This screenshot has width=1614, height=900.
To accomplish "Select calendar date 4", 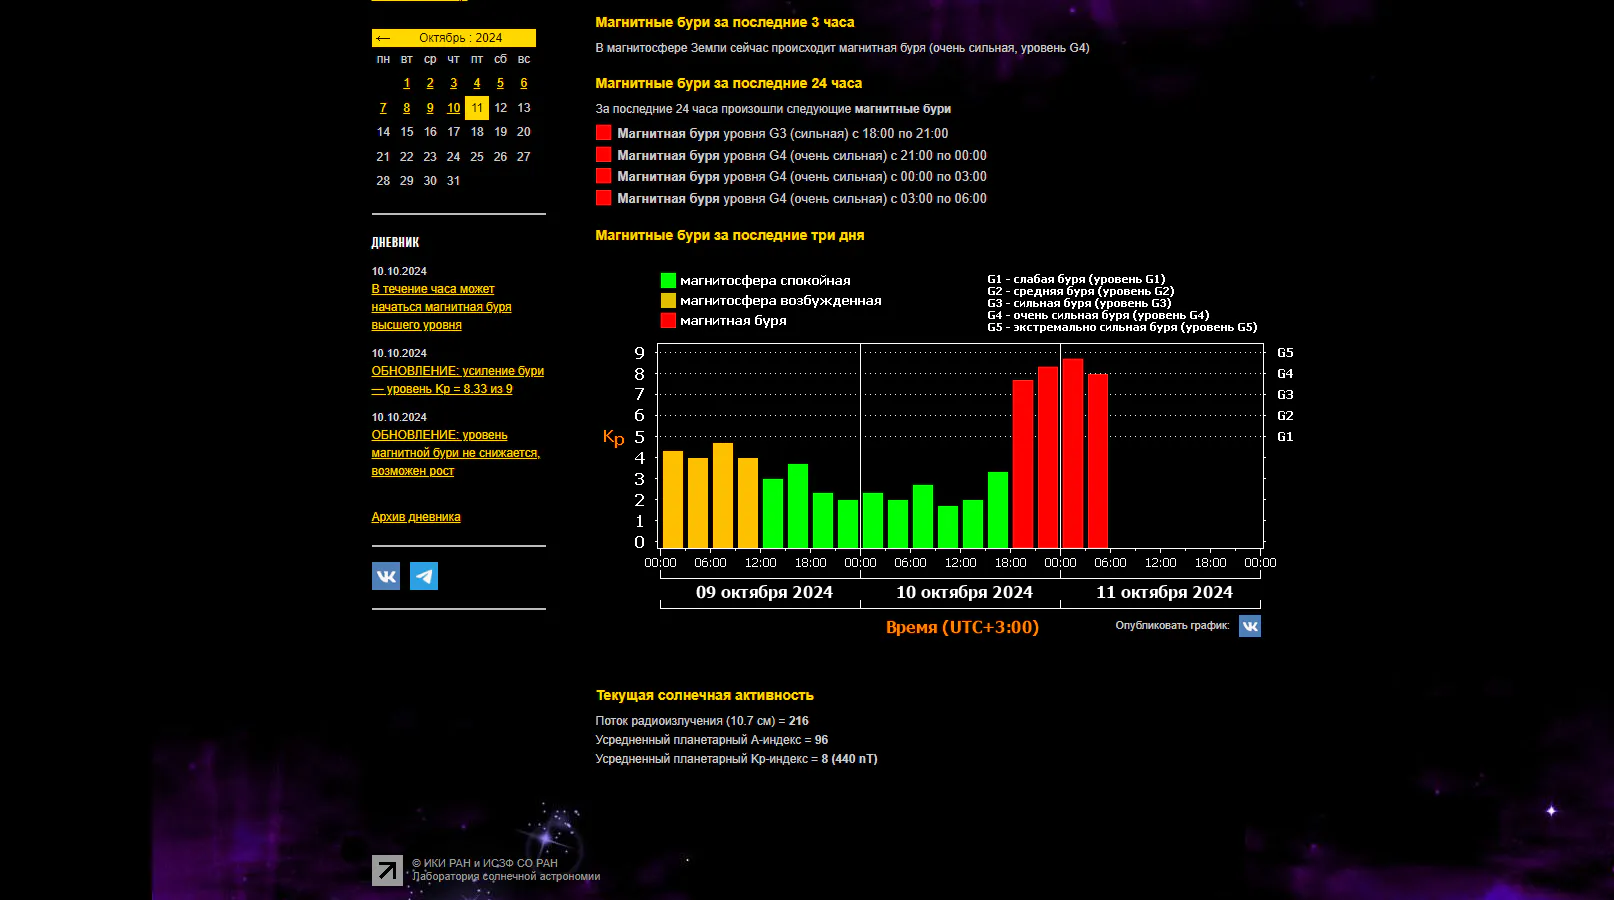I will 477,83.
